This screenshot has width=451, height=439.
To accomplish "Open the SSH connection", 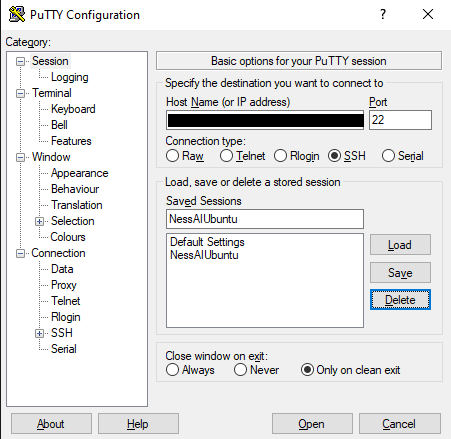I will pos(312,424).
